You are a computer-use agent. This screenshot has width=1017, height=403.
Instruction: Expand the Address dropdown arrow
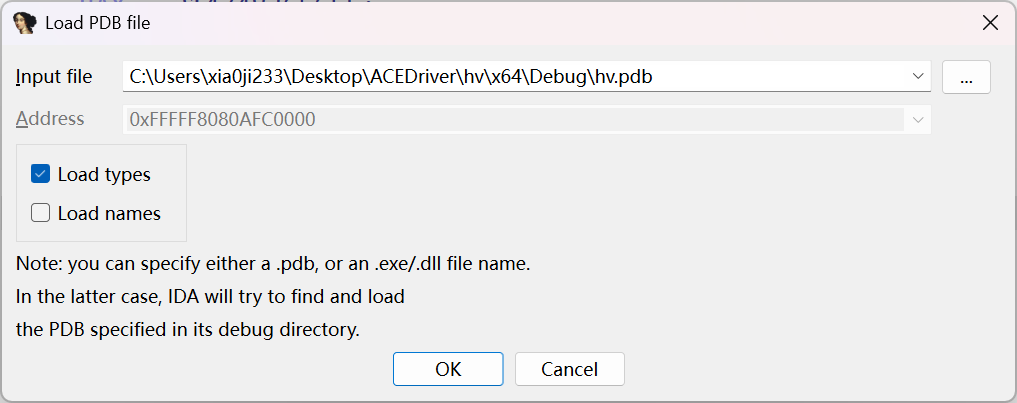click(x=918, y=120)
